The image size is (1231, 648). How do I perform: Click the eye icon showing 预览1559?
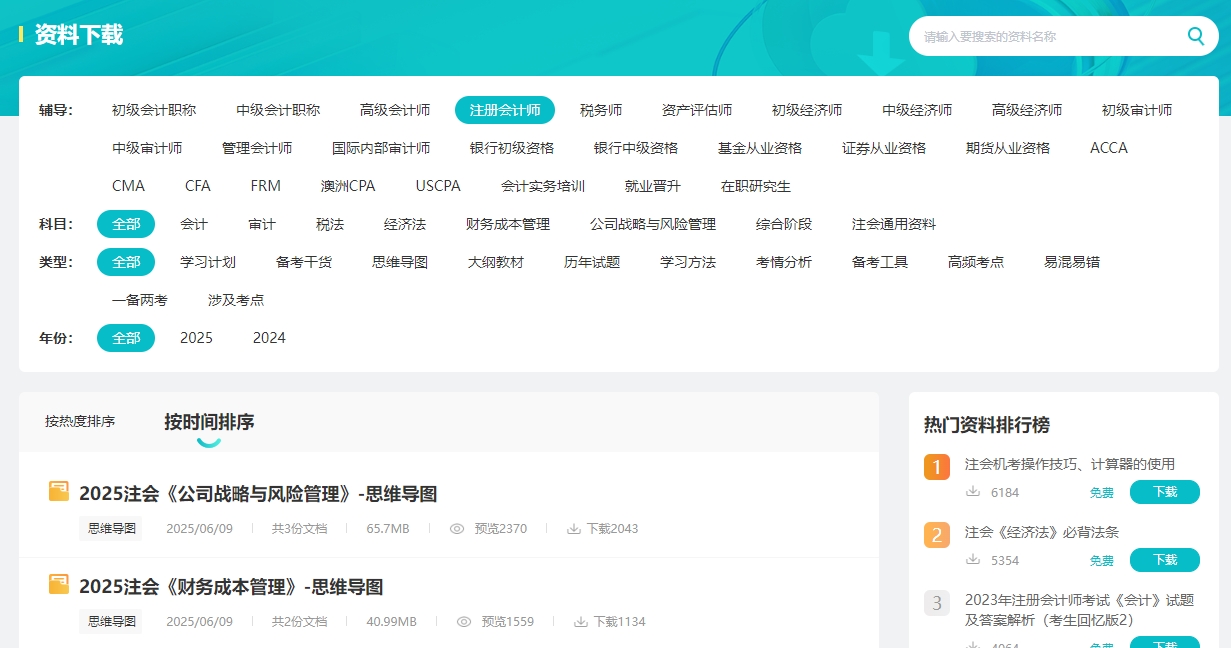(x=463, y=621)
